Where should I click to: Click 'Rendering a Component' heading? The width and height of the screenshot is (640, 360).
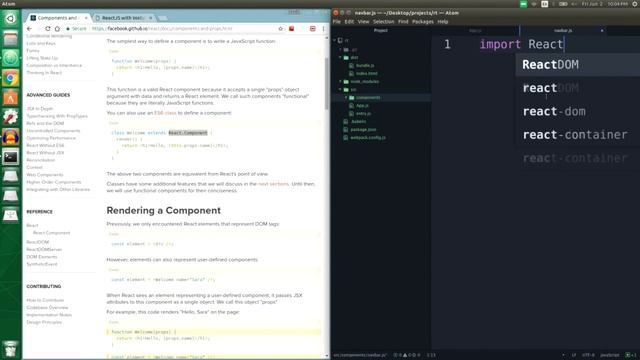tap(163, 211)
